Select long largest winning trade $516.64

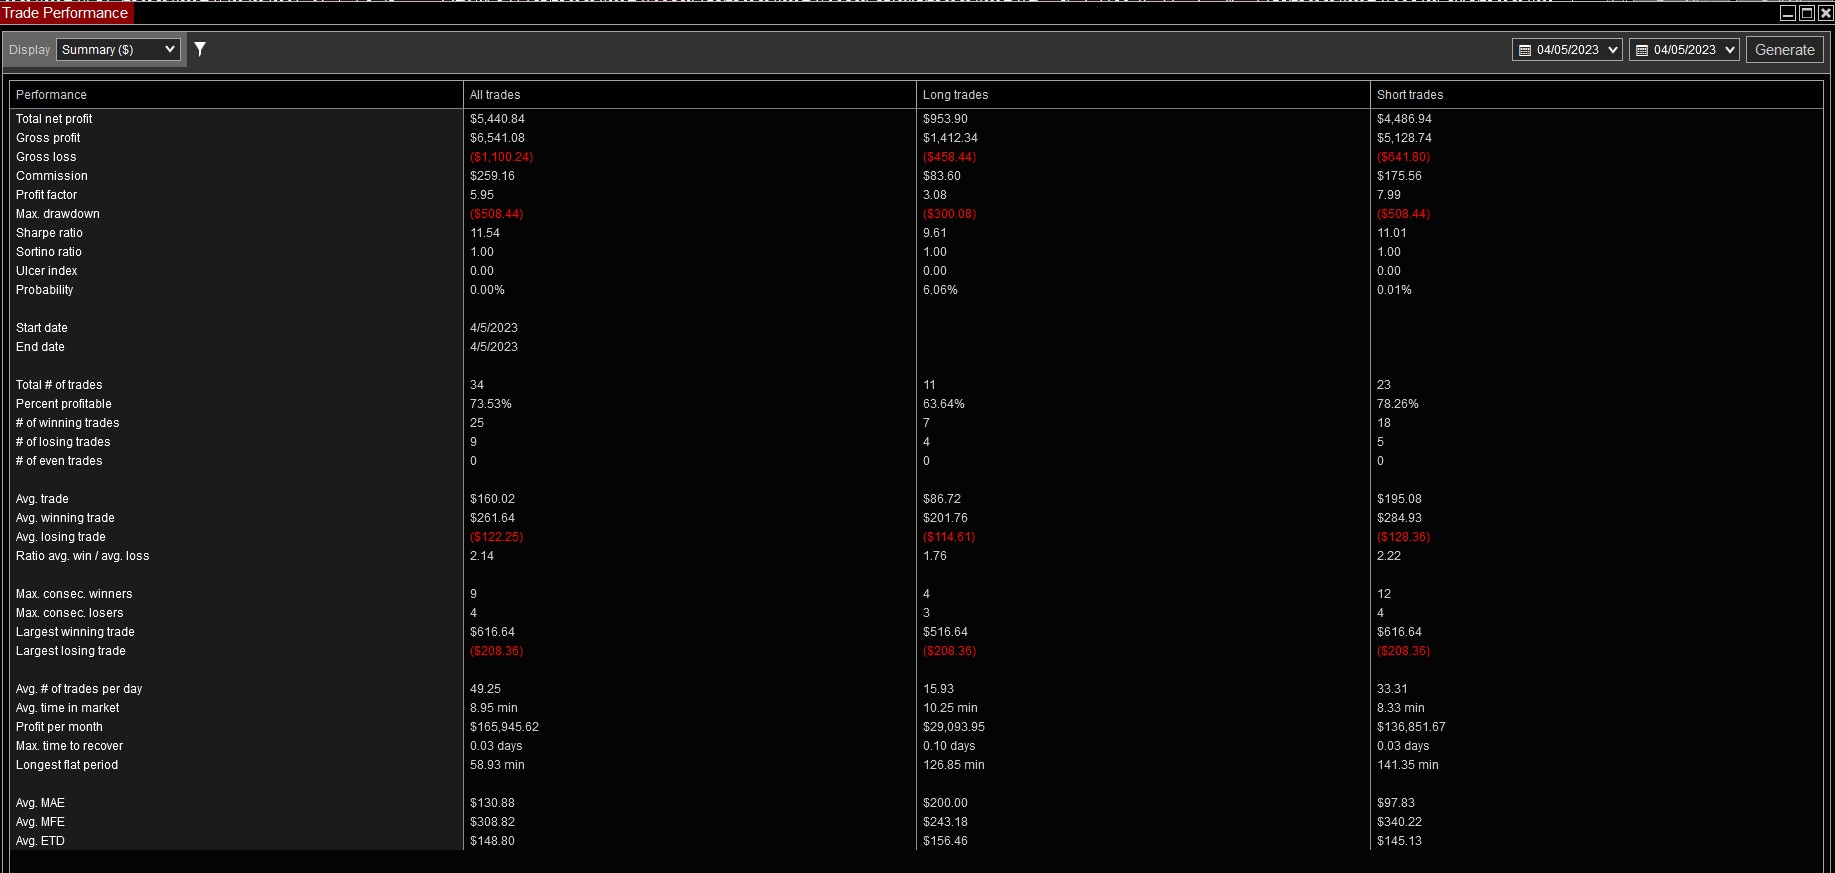pyautogui.click(x=945, y=632)
